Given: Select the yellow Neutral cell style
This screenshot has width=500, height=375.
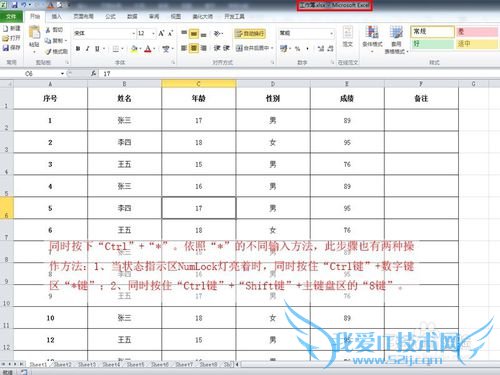Looking at the screenshot, I should [x=478, y=44].
